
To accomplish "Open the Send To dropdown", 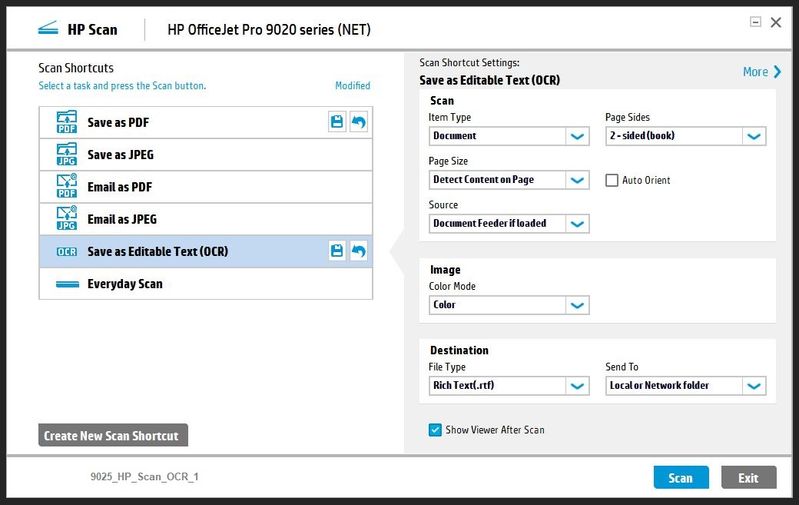I will click(754, 386).
